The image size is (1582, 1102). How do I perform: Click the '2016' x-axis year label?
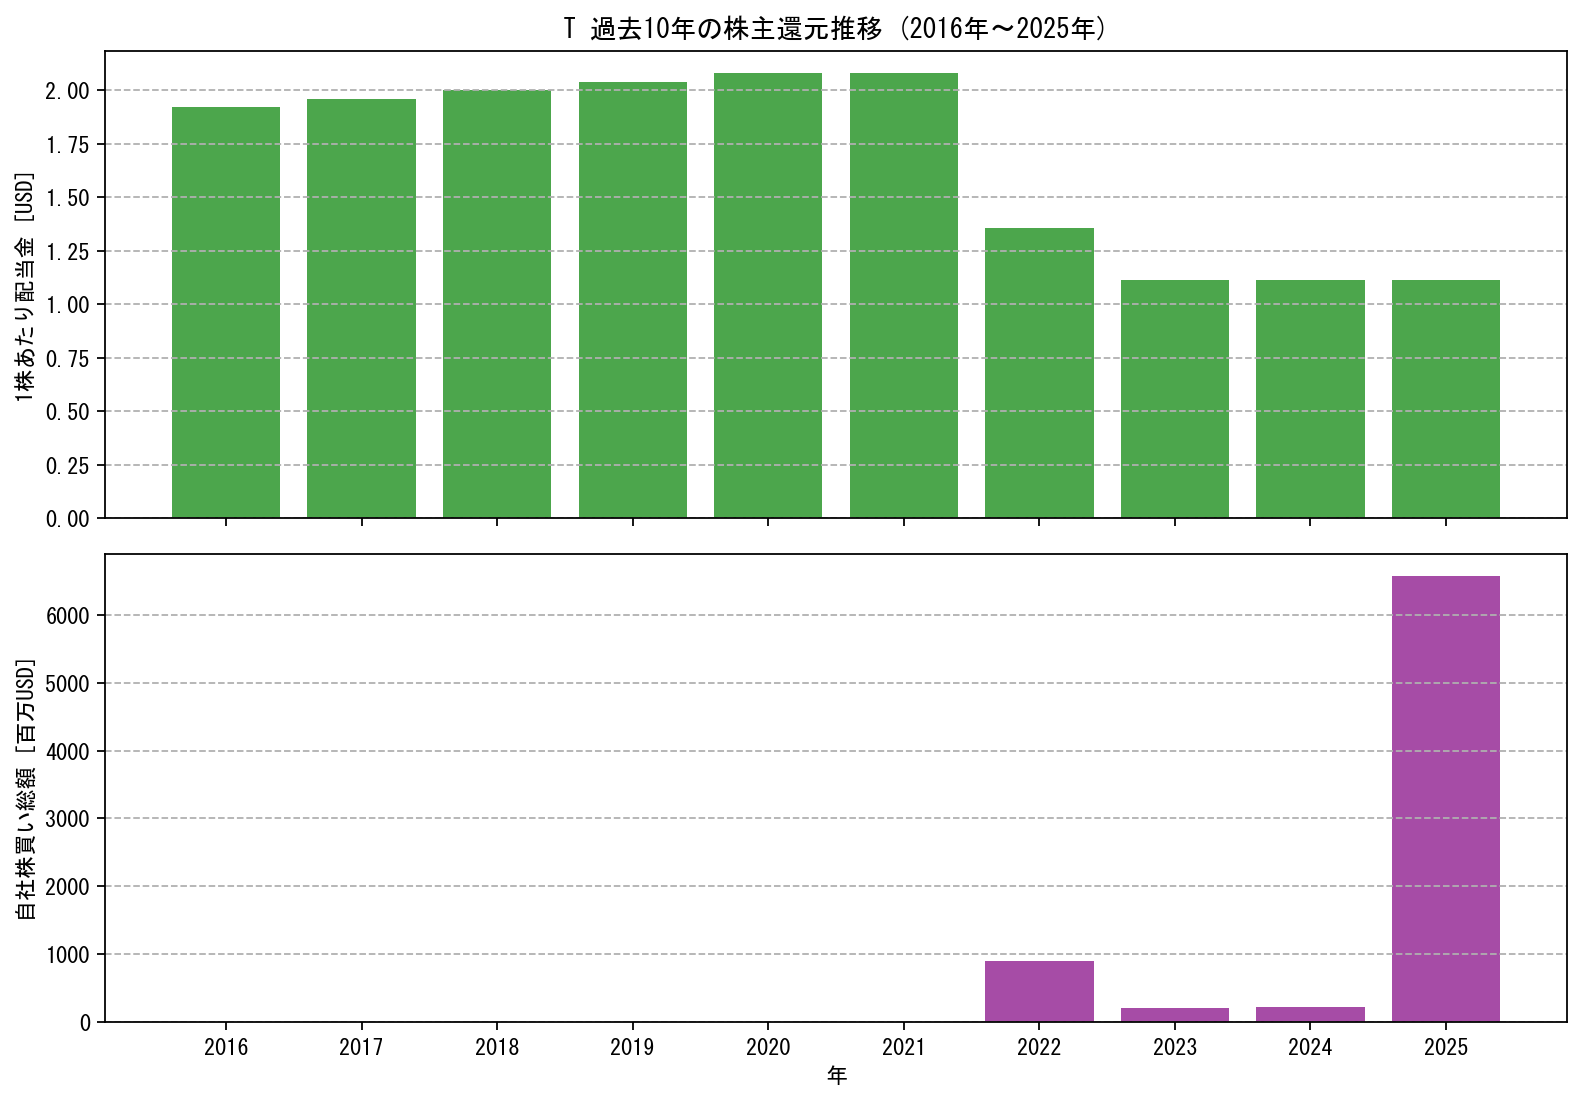[x=226, y=1047]
